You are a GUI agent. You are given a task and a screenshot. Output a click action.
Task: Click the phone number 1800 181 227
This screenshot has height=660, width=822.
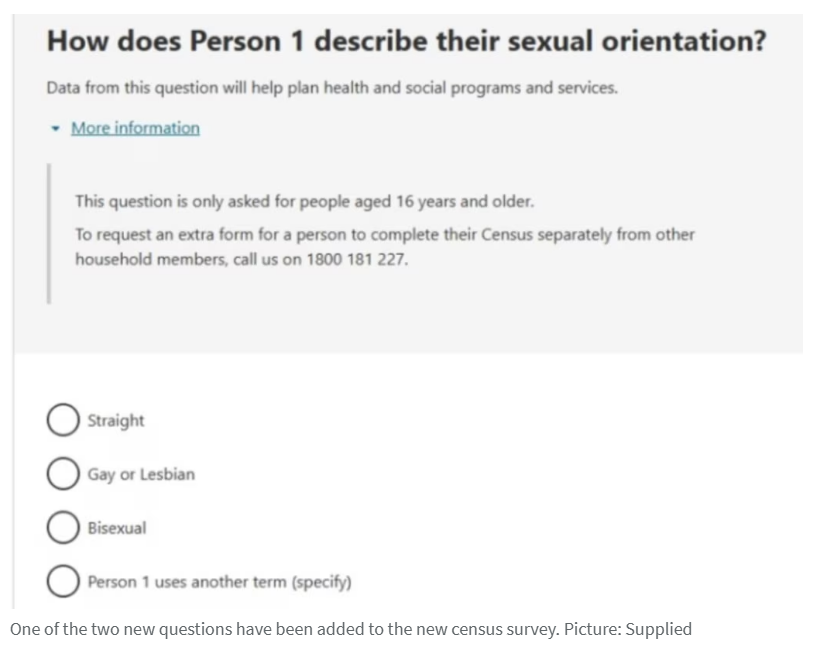pyautogui.click(x=358, y=259)
